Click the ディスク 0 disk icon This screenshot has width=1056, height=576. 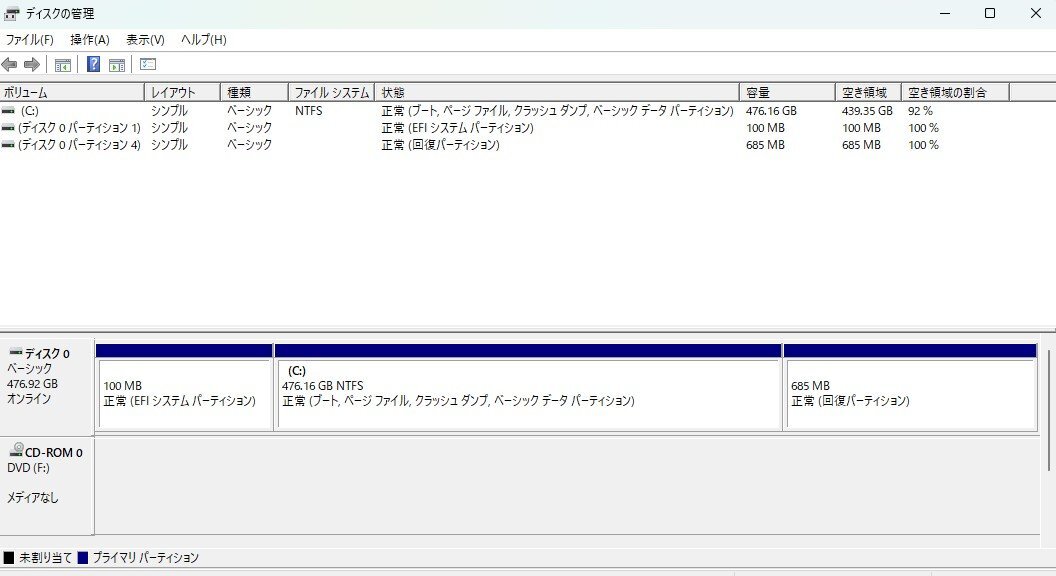(16, 352)
